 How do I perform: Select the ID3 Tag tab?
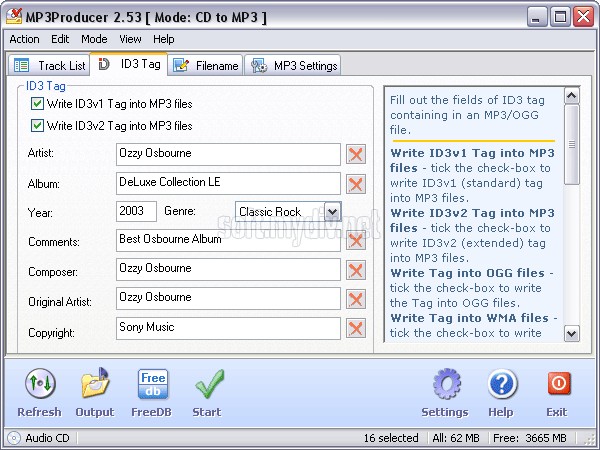click(x=129, y=64)
